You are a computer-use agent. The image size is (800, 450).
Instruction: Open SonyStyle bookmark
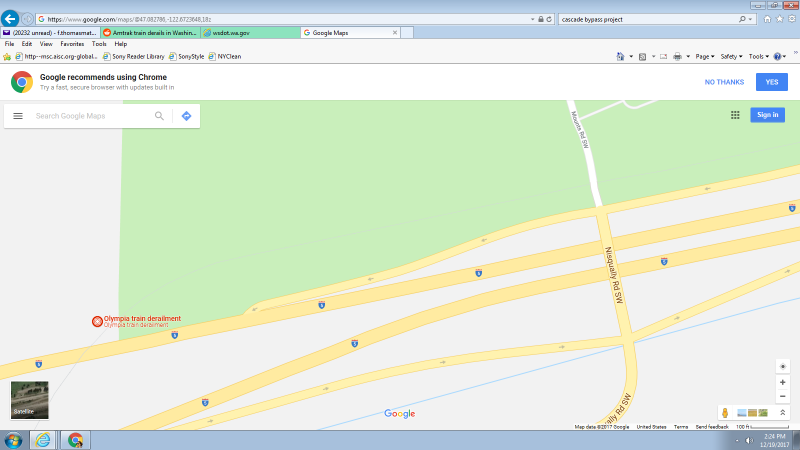[x=187, y=57]
